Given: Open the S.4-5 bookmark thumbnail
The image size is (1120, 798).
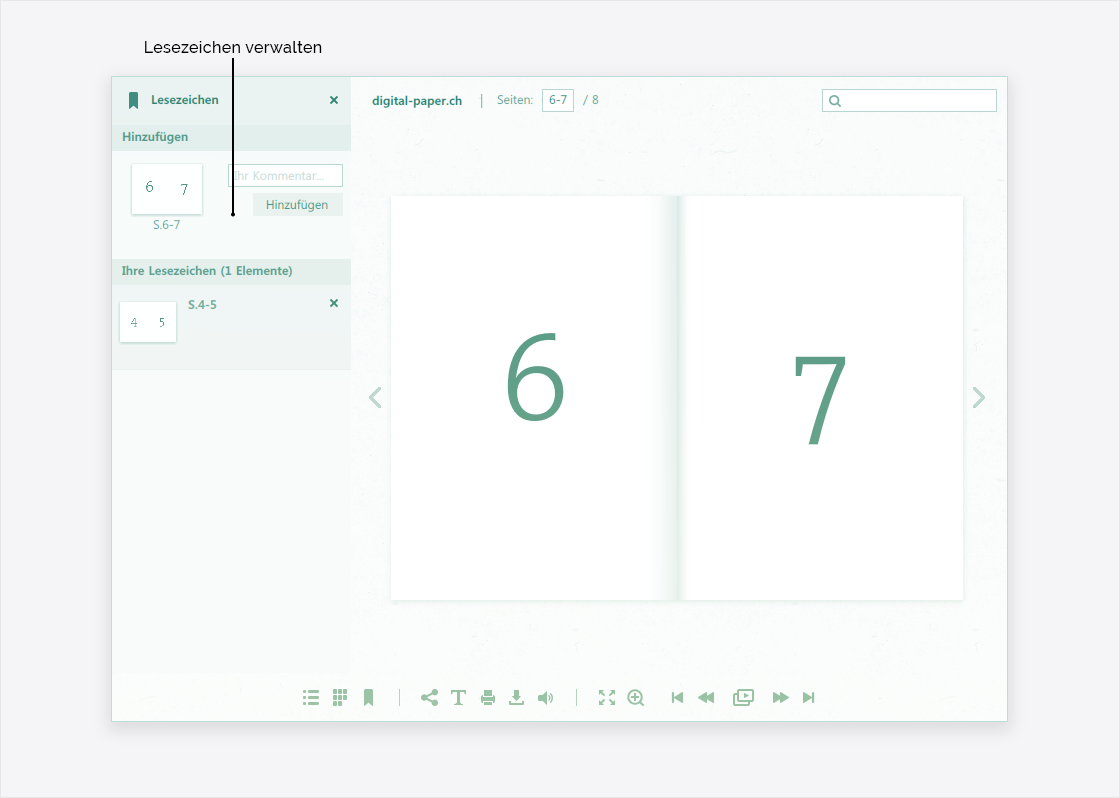Looking at the screenshot, I should tap(148, 322).
